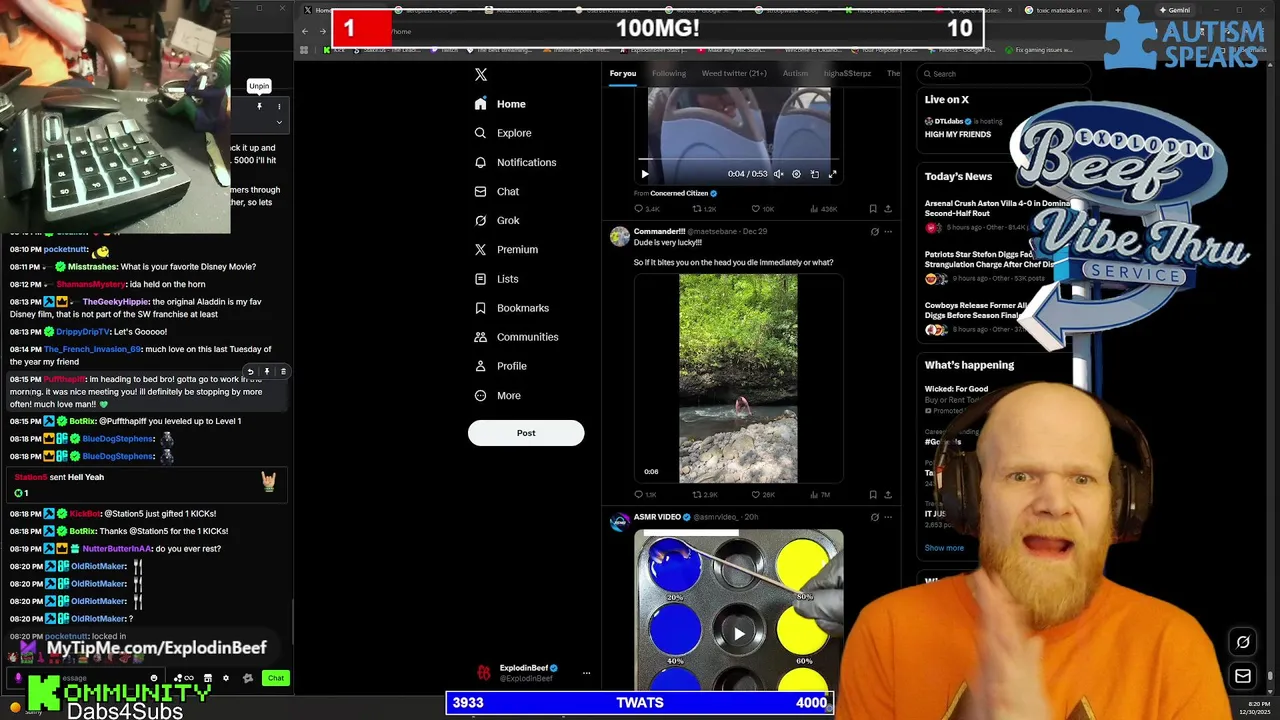The width and height of the screenshot is (1280, 720).
Task: Unmute the bus seat video
Action: point(778,174)
